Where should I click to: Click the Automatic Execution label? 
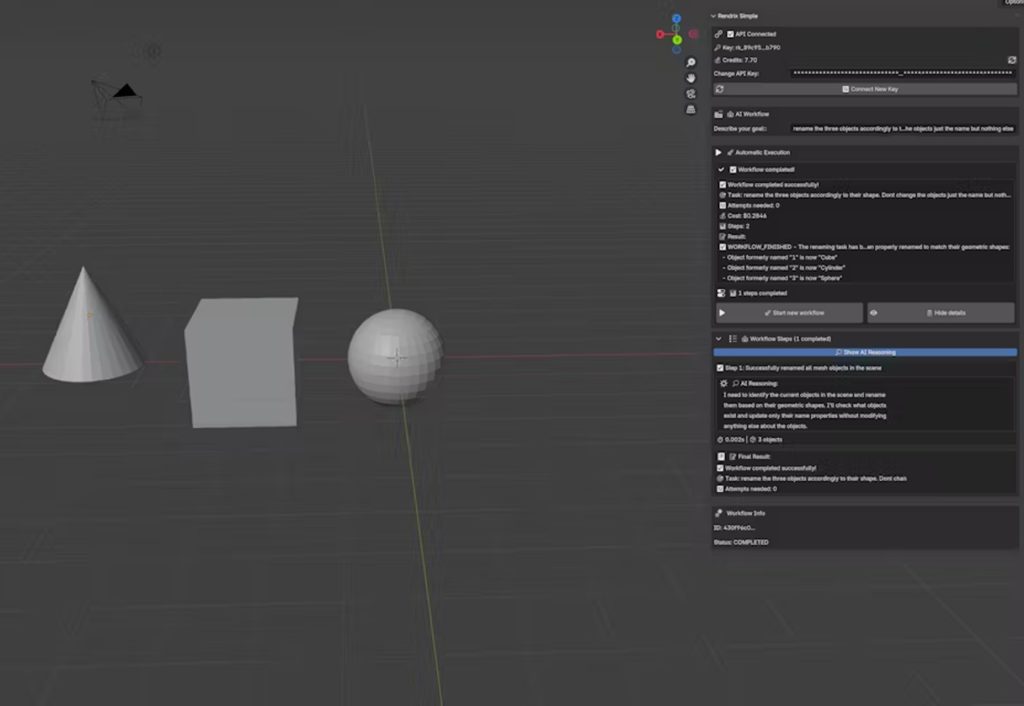point(763,152)
